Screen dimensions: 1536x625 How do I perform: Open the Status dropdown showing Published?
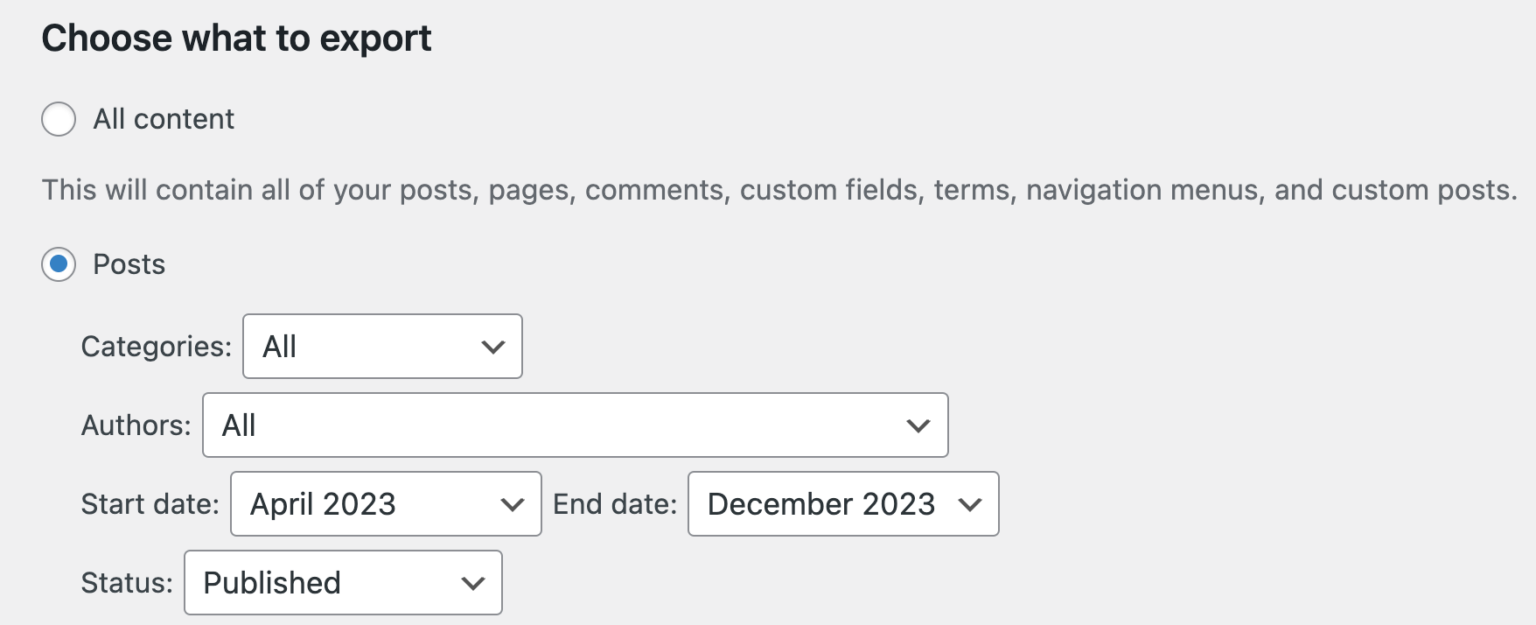tap(343, 583)
